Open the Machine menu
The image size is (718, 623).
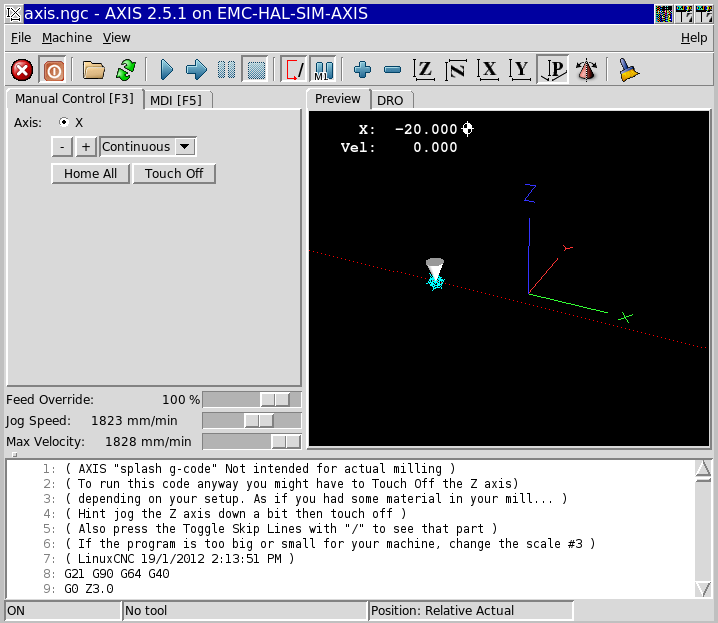[x=67, y=38]
